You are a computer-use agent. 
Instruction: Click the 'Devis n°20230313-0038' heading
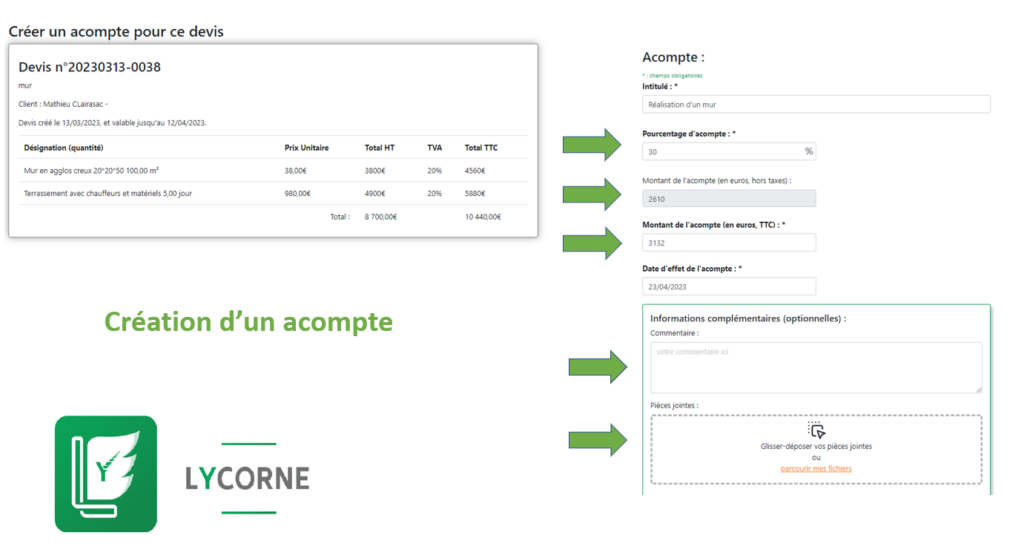tap(89, 67)
